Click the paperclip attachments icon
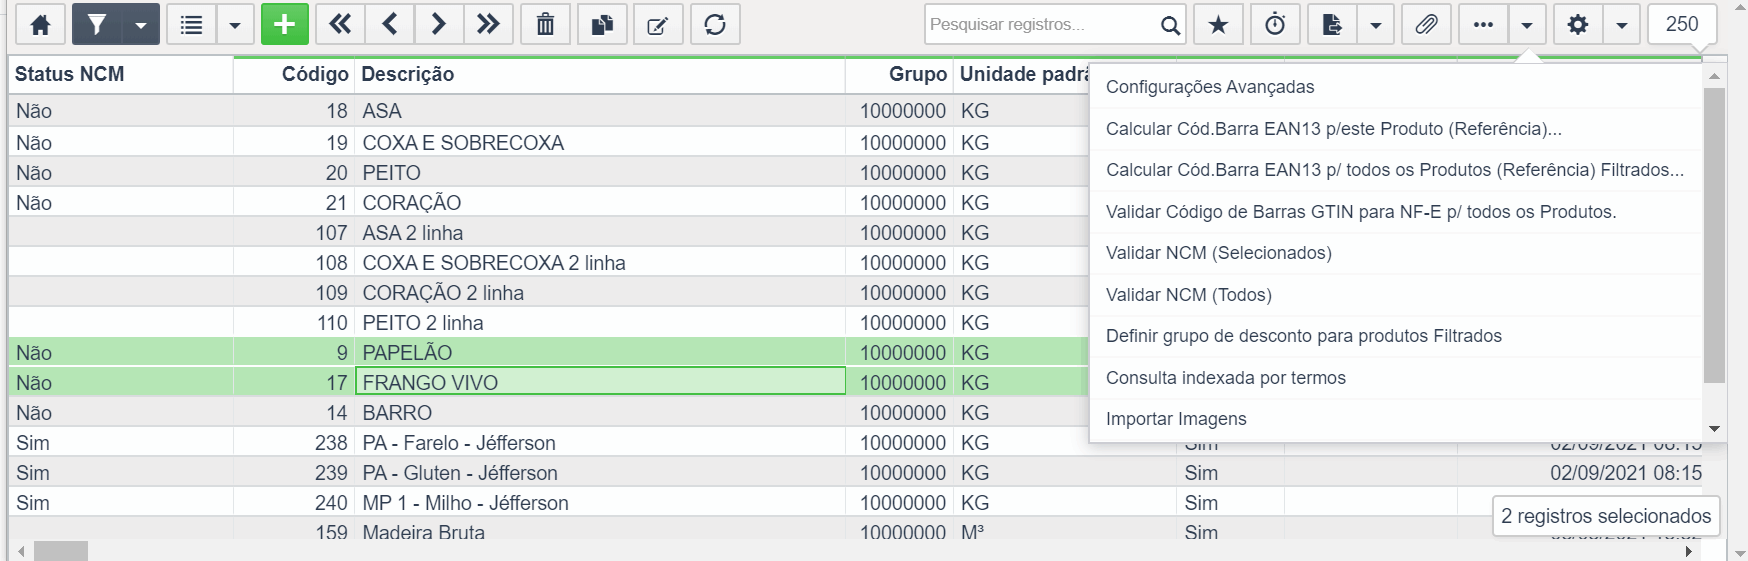The height and width of the screenshot is (561, 1748). (1426, 25)
